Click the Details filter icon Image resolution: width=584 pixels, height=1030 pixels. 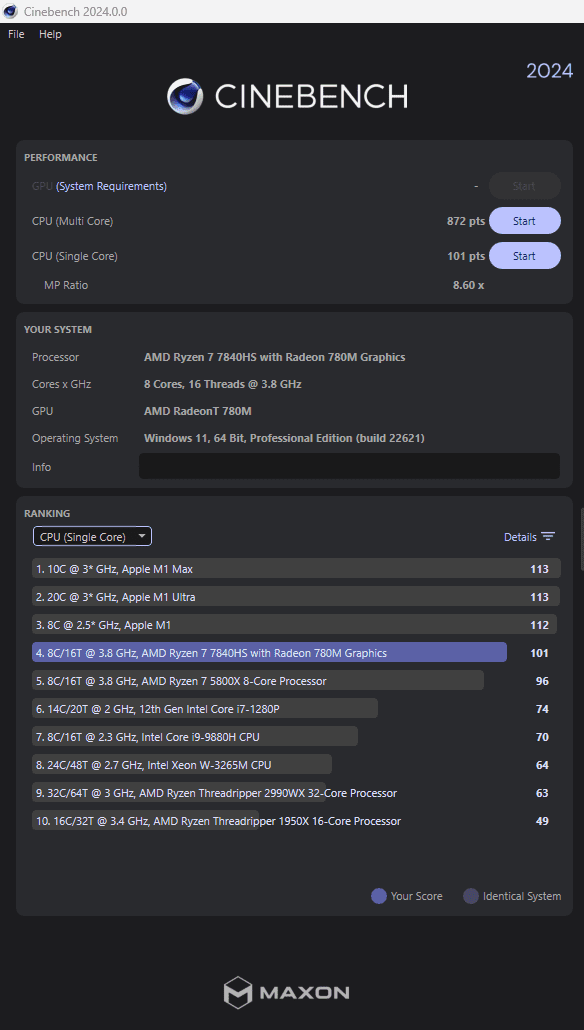(x=548, y=537)
